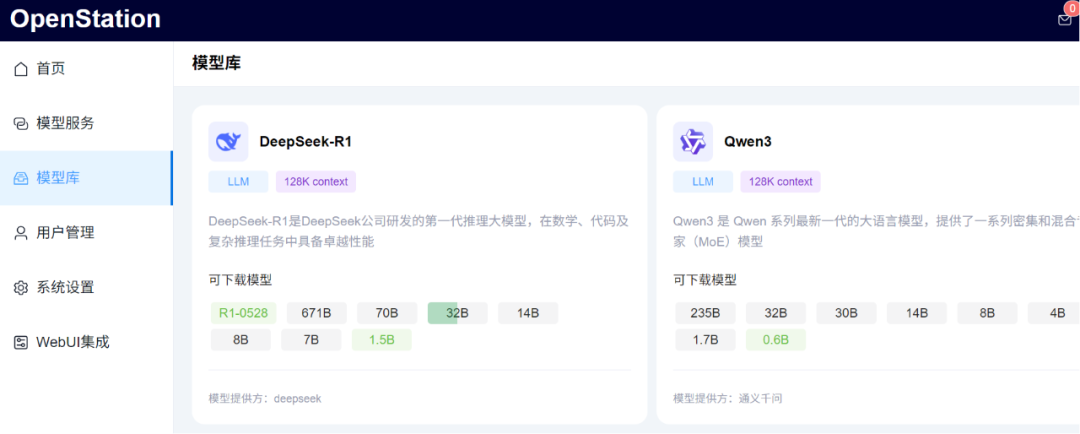Screen dimensions: 1080x434
Task: Open the notification mail icon with badge
Action: click(x=1065, y=19)
